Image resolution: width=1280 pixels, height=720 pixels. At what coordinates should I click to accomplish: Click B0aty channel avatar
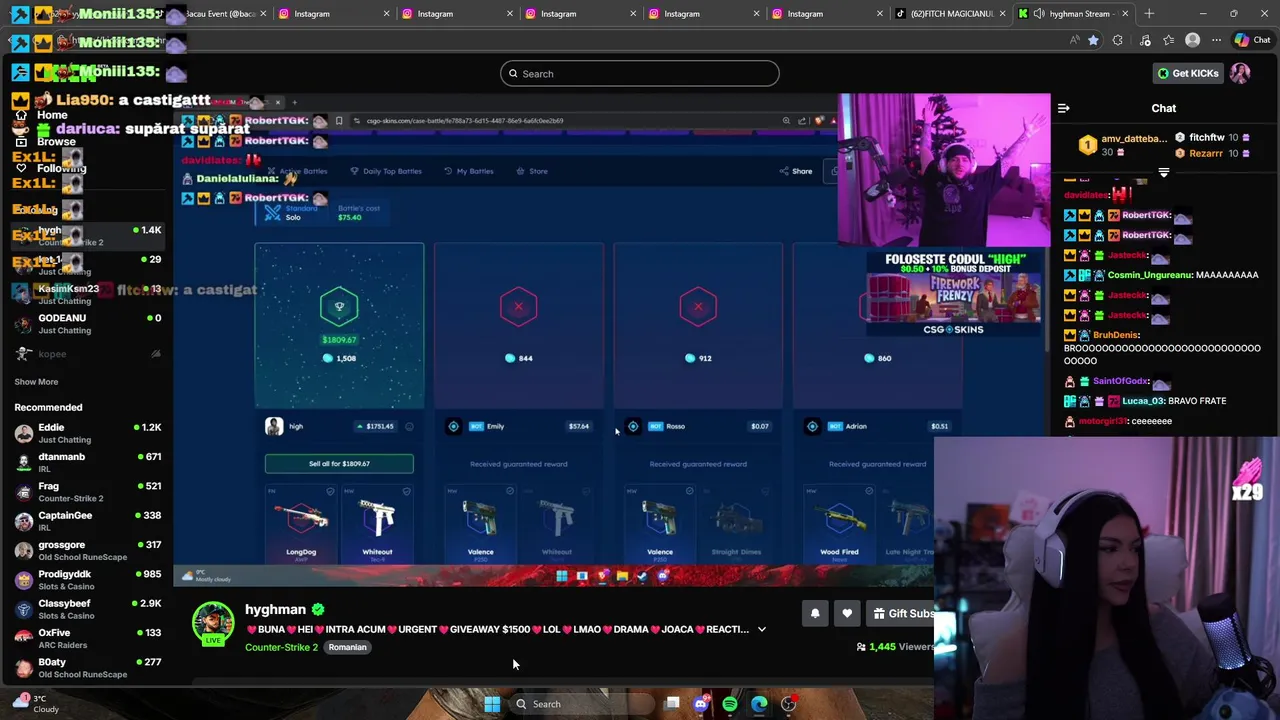click(x=24, y=668)
